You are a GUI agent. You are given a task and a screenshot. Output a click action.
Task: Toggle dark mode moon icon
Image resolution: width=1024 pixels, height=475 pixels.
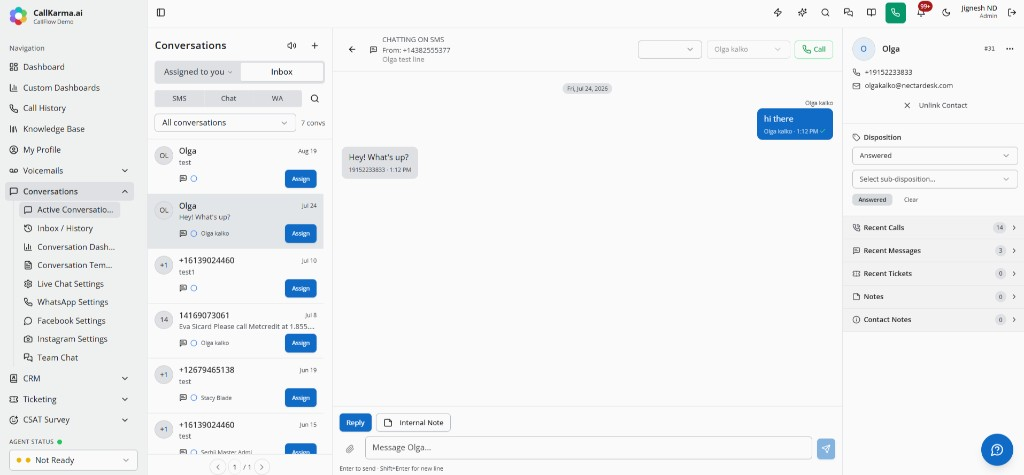(946, 12)
